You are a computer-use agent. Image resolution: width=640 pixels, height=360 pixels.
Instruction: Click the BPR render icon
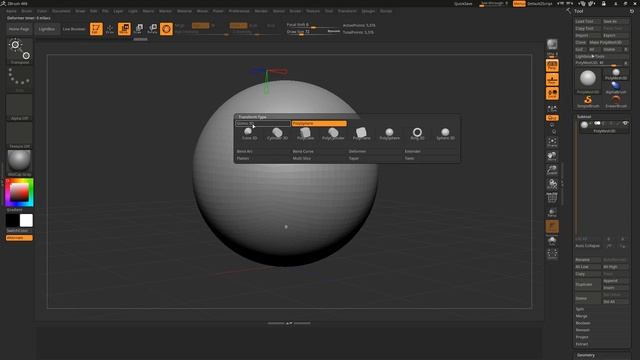click(552, 44)
